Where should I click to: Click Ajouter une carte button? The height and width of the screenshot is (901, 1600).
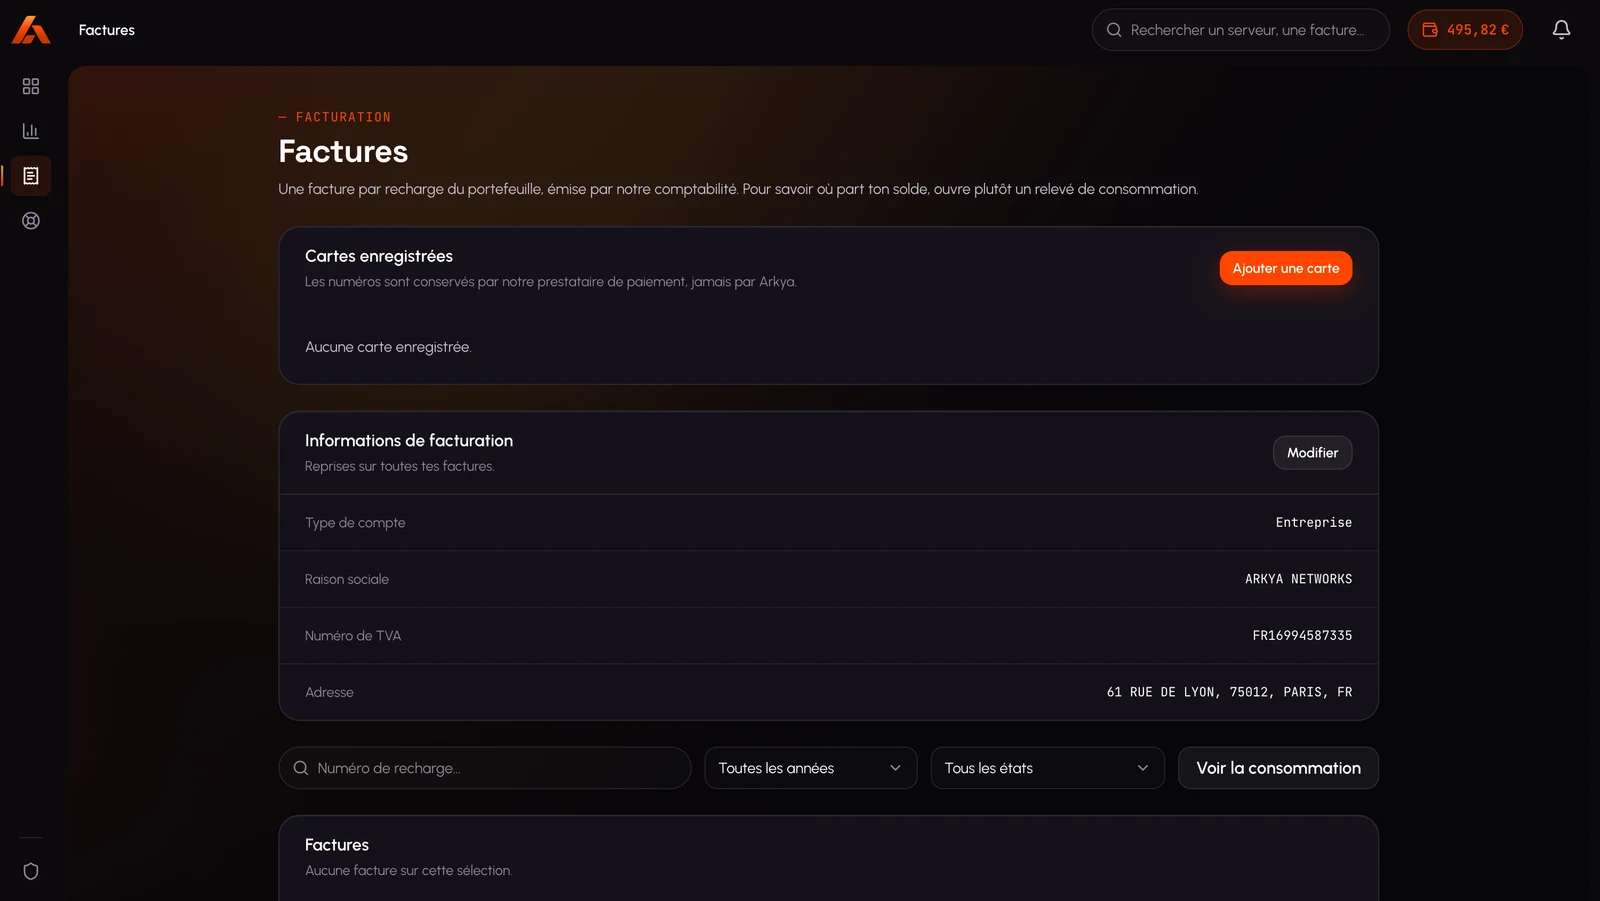1286,268
